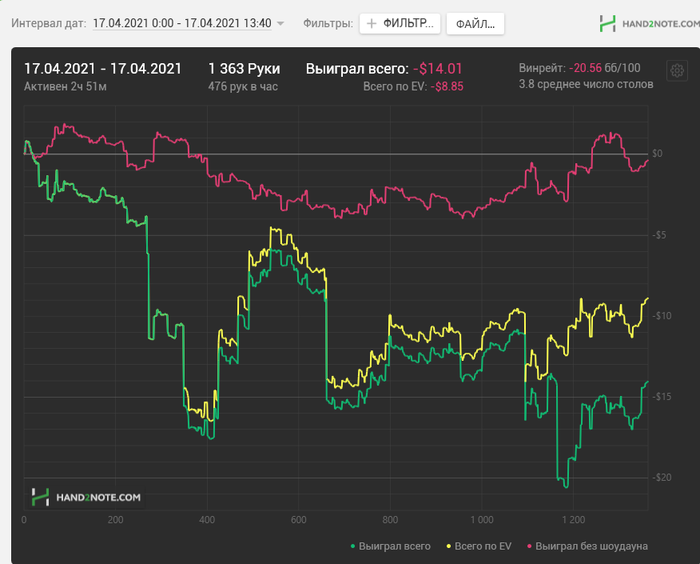The height and width of the screenshot is (564, 700).
Task: Open the graph settings gear icon
Action: pyautogui.click(x=677, y=71)
